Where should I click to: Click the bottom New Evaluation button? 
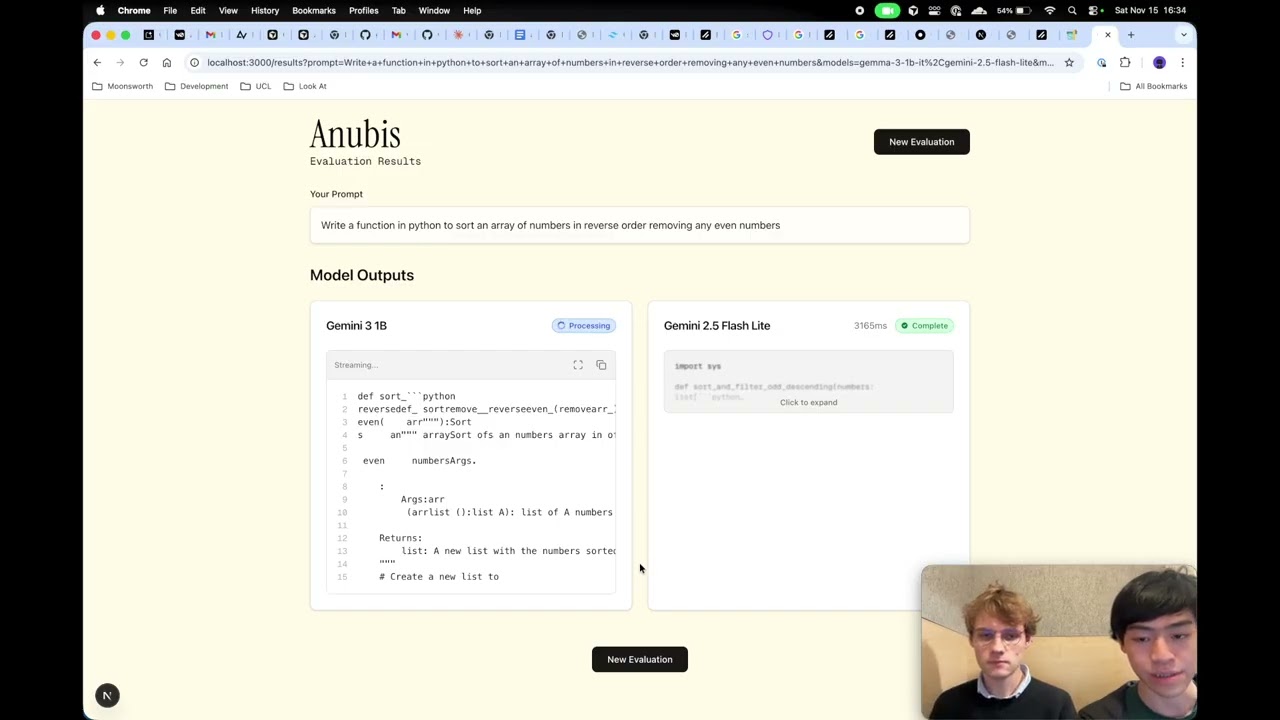640,659
